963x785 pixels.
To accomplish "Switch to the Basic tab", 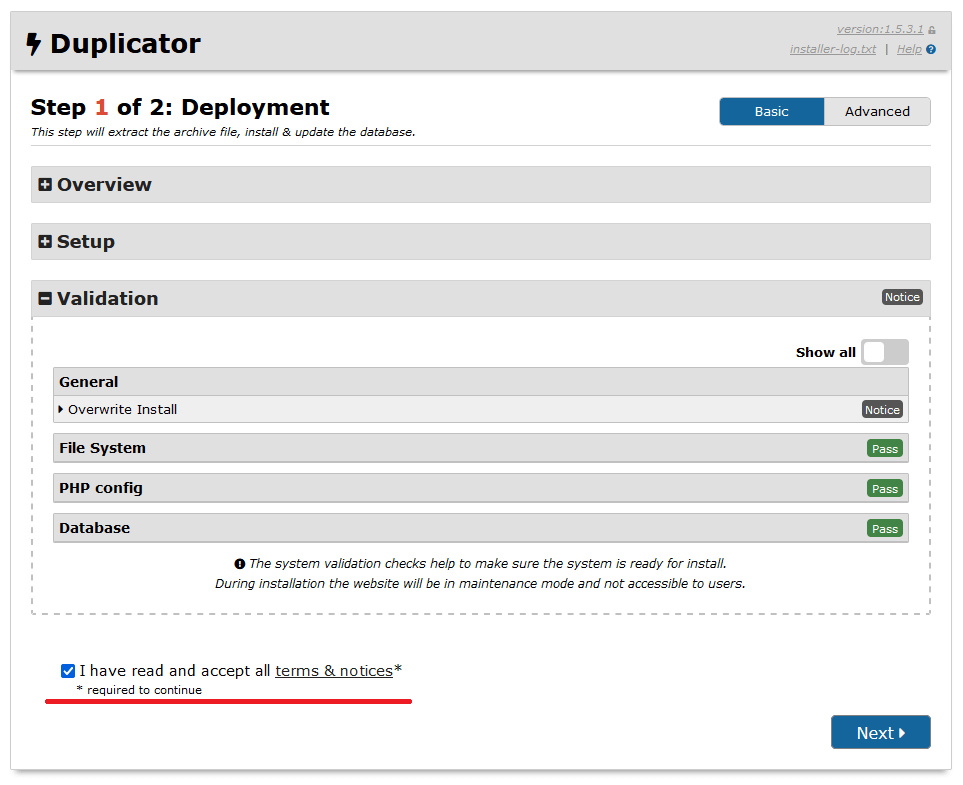I will (x=771, y=112).
